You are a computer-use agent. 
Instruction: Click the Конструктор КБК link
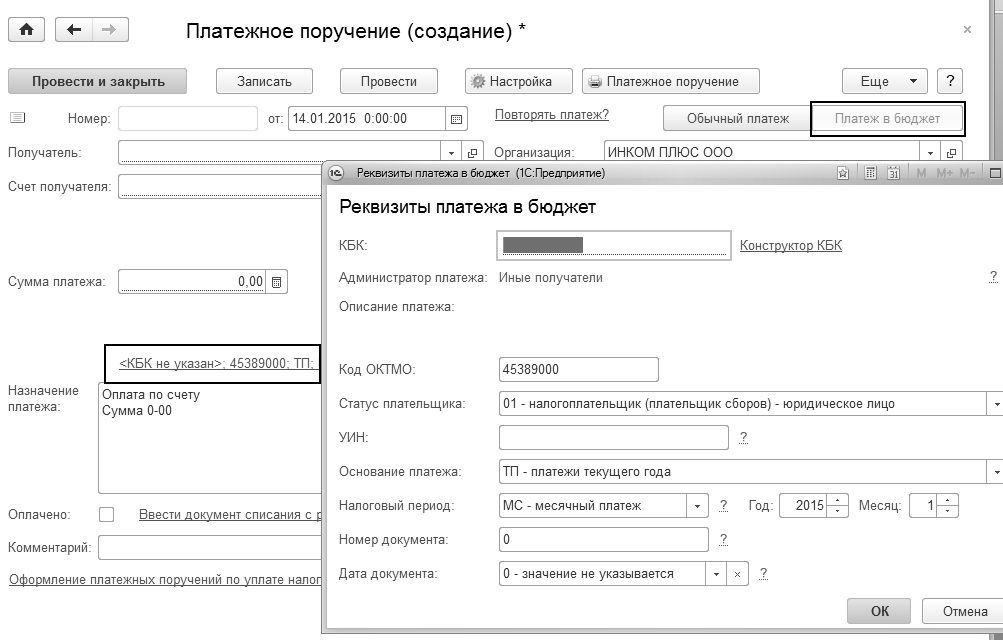pyautogui.click(x=790, y=245)
